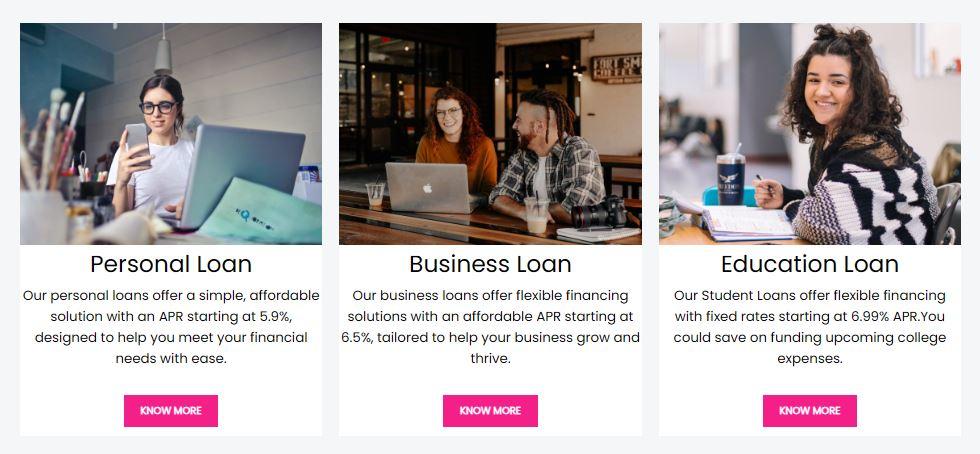The image size is (980, 454).
Task: Click the open notebook on student's desk
Action: point(747,223)
